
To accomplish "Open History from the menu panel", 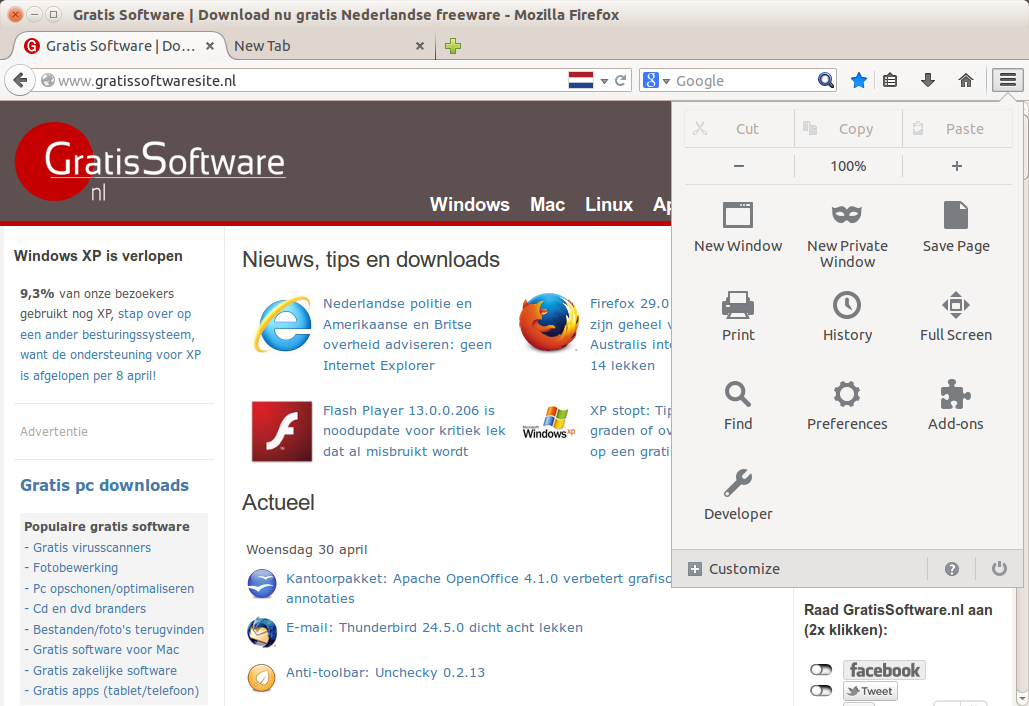I will tap(847, 316).
